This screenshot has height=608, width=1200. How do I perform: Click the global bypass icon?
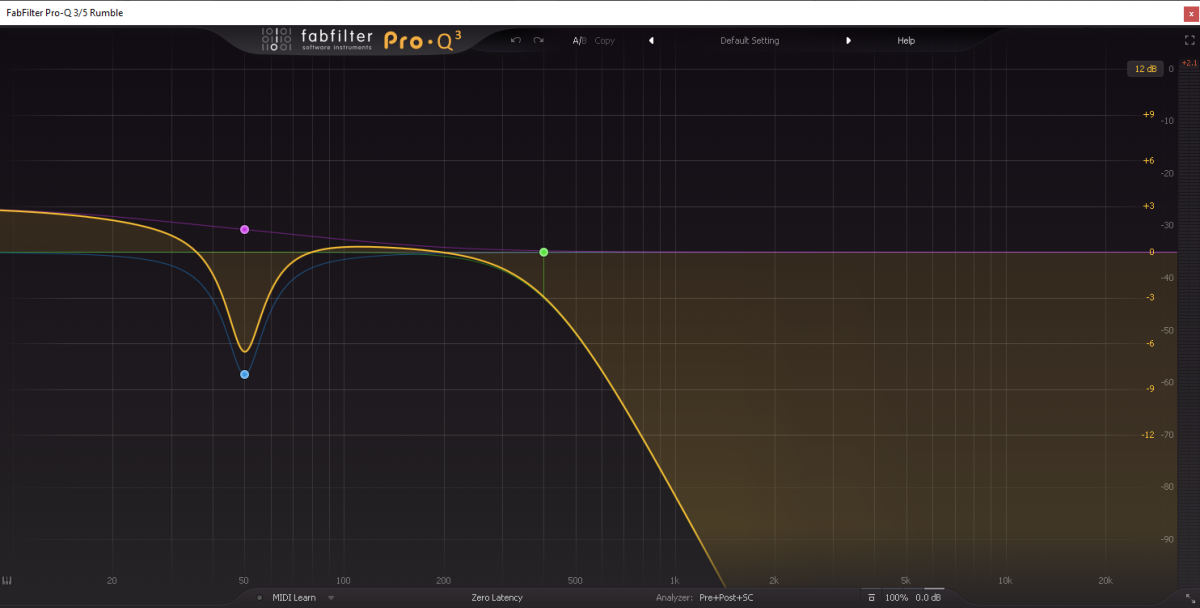point(871,598)
